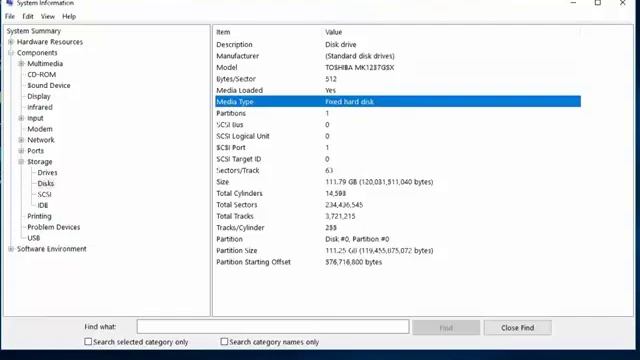Select Ports tree item
Viewport: 640px width, 360px height.
tap(36, 151)
